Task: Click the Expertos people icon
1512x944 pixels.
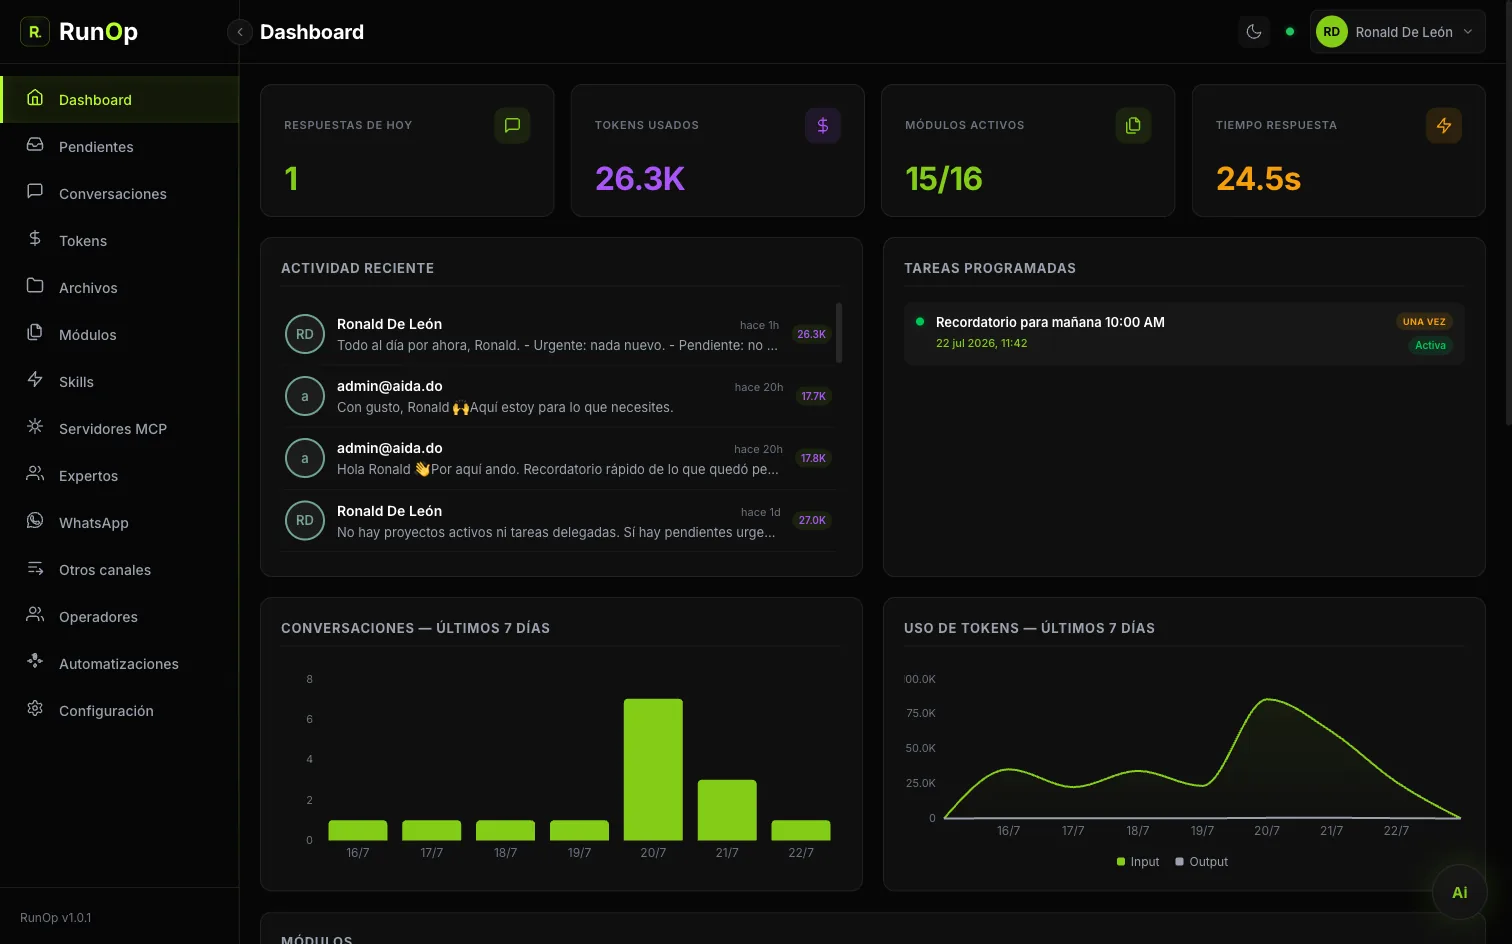Action: [35, 474]
